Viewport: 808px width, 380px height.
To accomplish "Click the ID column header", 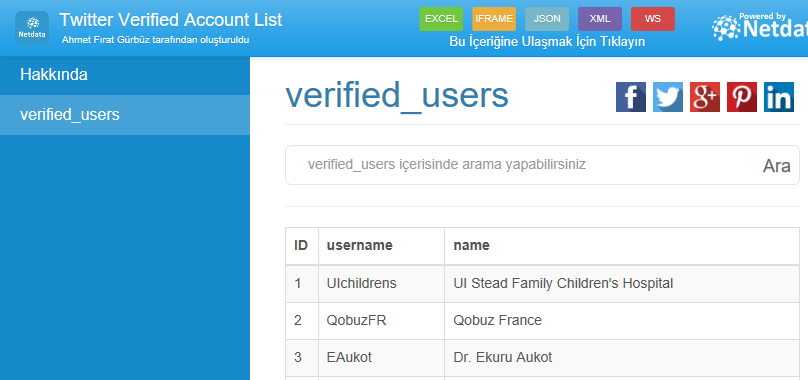I will [301, 246].
